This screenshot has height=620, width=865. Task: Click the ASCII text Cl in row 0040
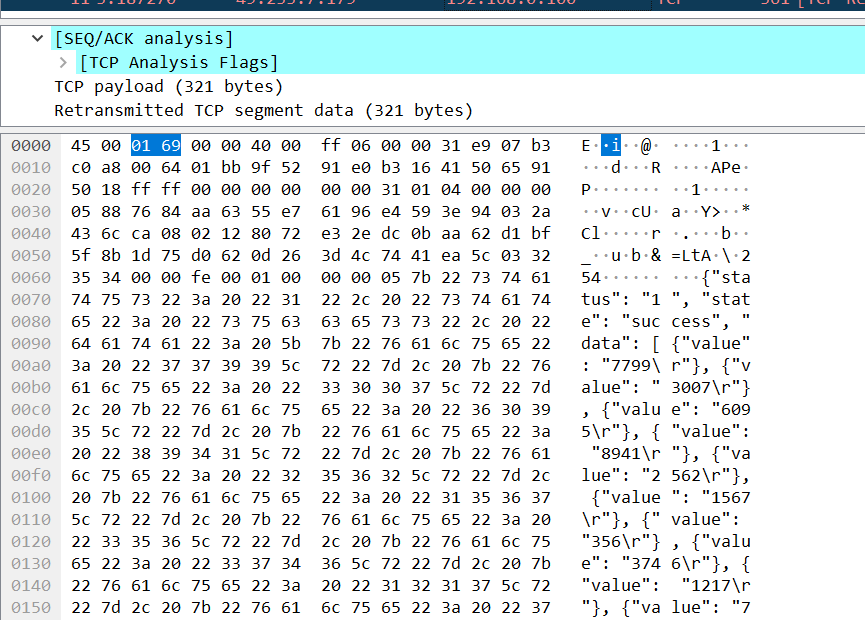[x=592, y=234]
